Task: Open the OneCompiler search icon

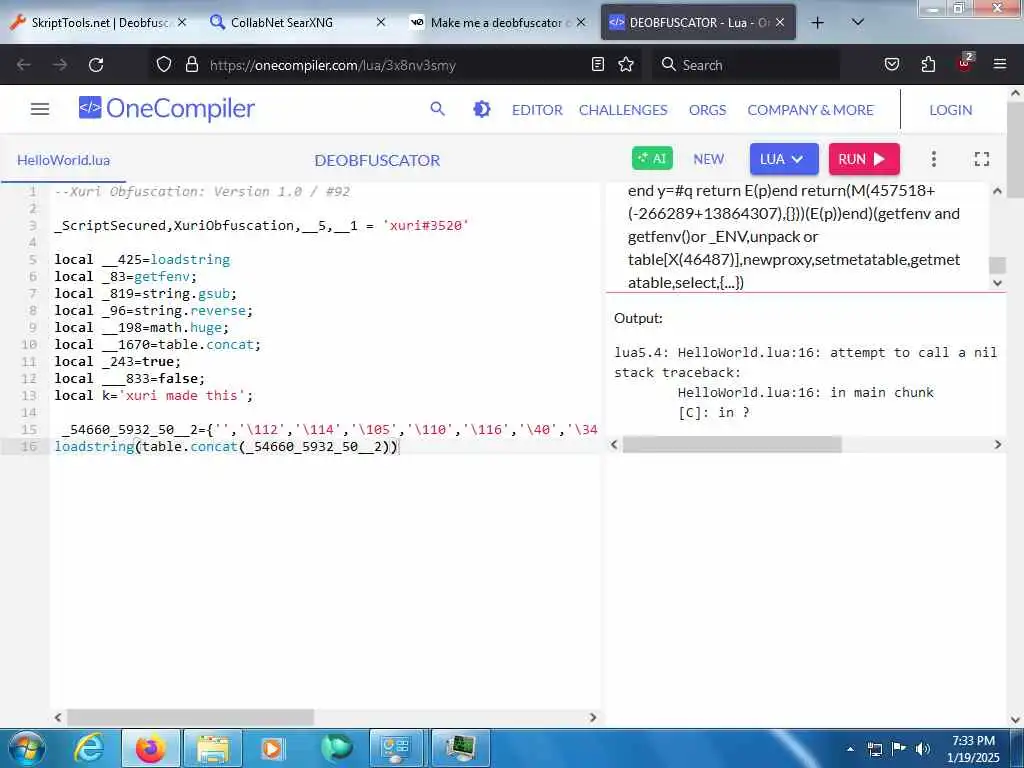Action: point(438,109)
